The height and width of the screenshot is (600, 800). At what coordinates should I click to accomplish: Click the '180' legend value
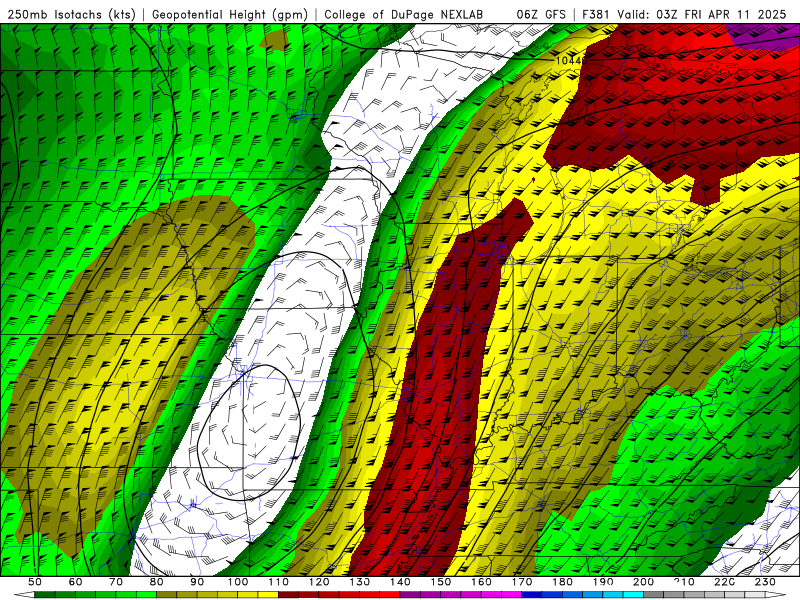(563, 582)
